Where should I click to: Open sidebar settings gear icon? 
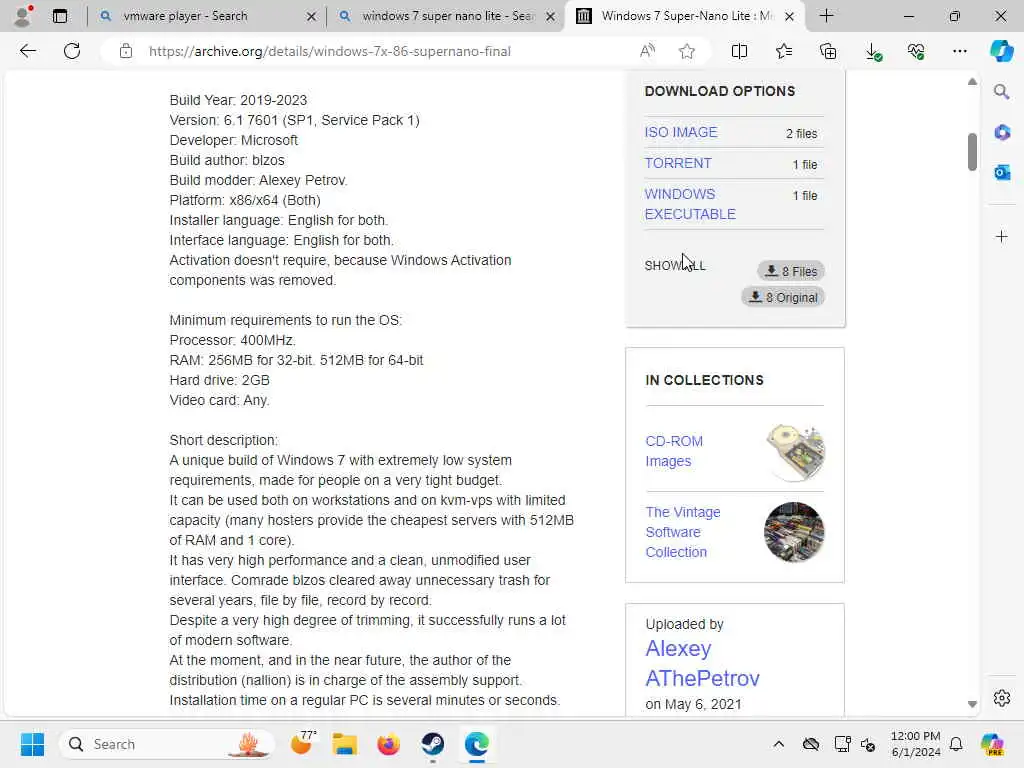pyautogui.click(x=1002, y=698)
